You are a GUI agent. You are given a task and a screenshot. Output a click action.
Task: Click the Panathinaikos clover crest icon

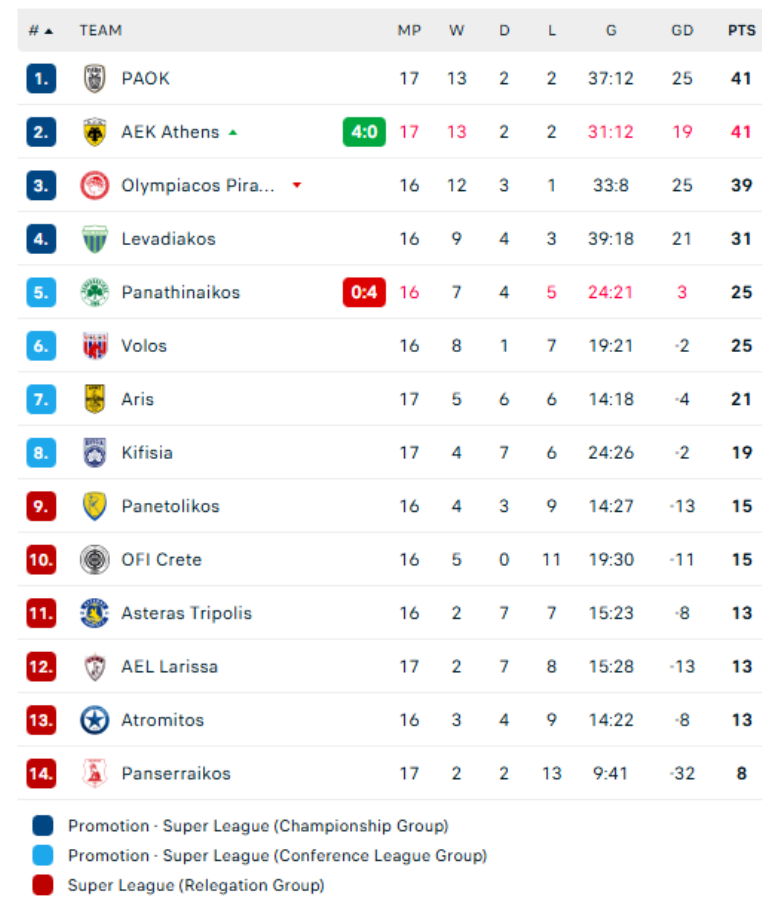tap(94, 292)
